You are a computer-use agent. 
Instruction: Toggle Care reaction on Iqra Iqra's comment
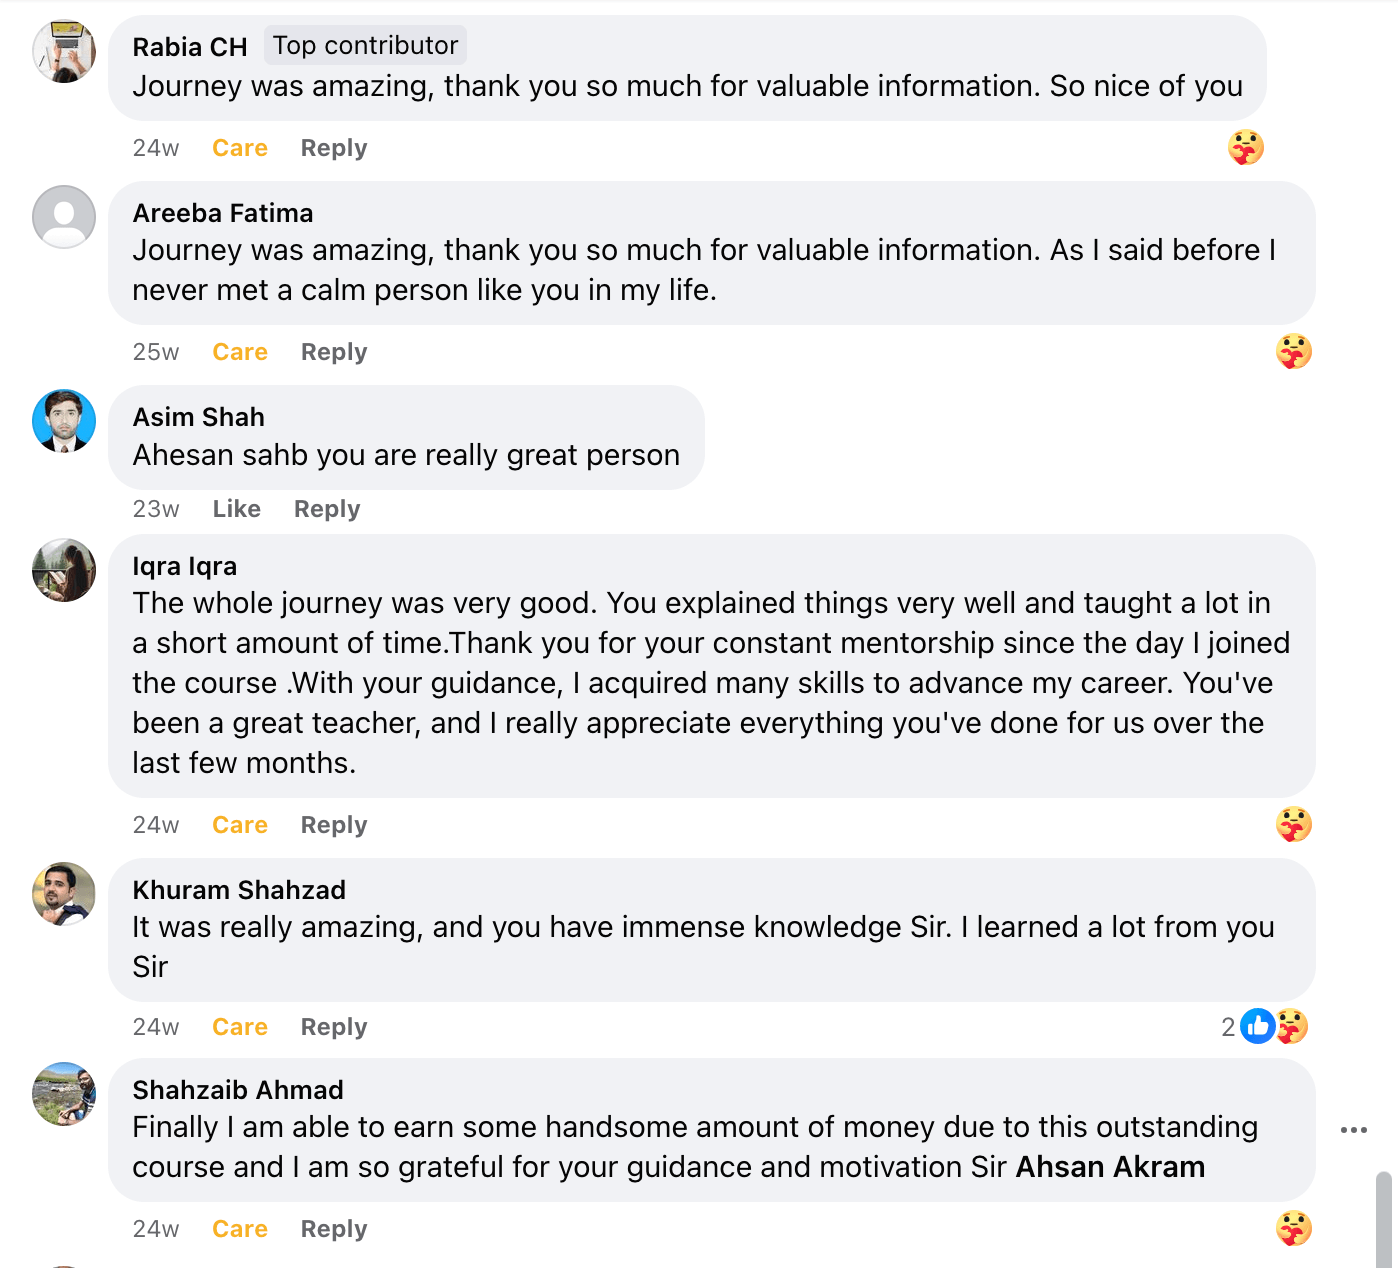(240, 825)
